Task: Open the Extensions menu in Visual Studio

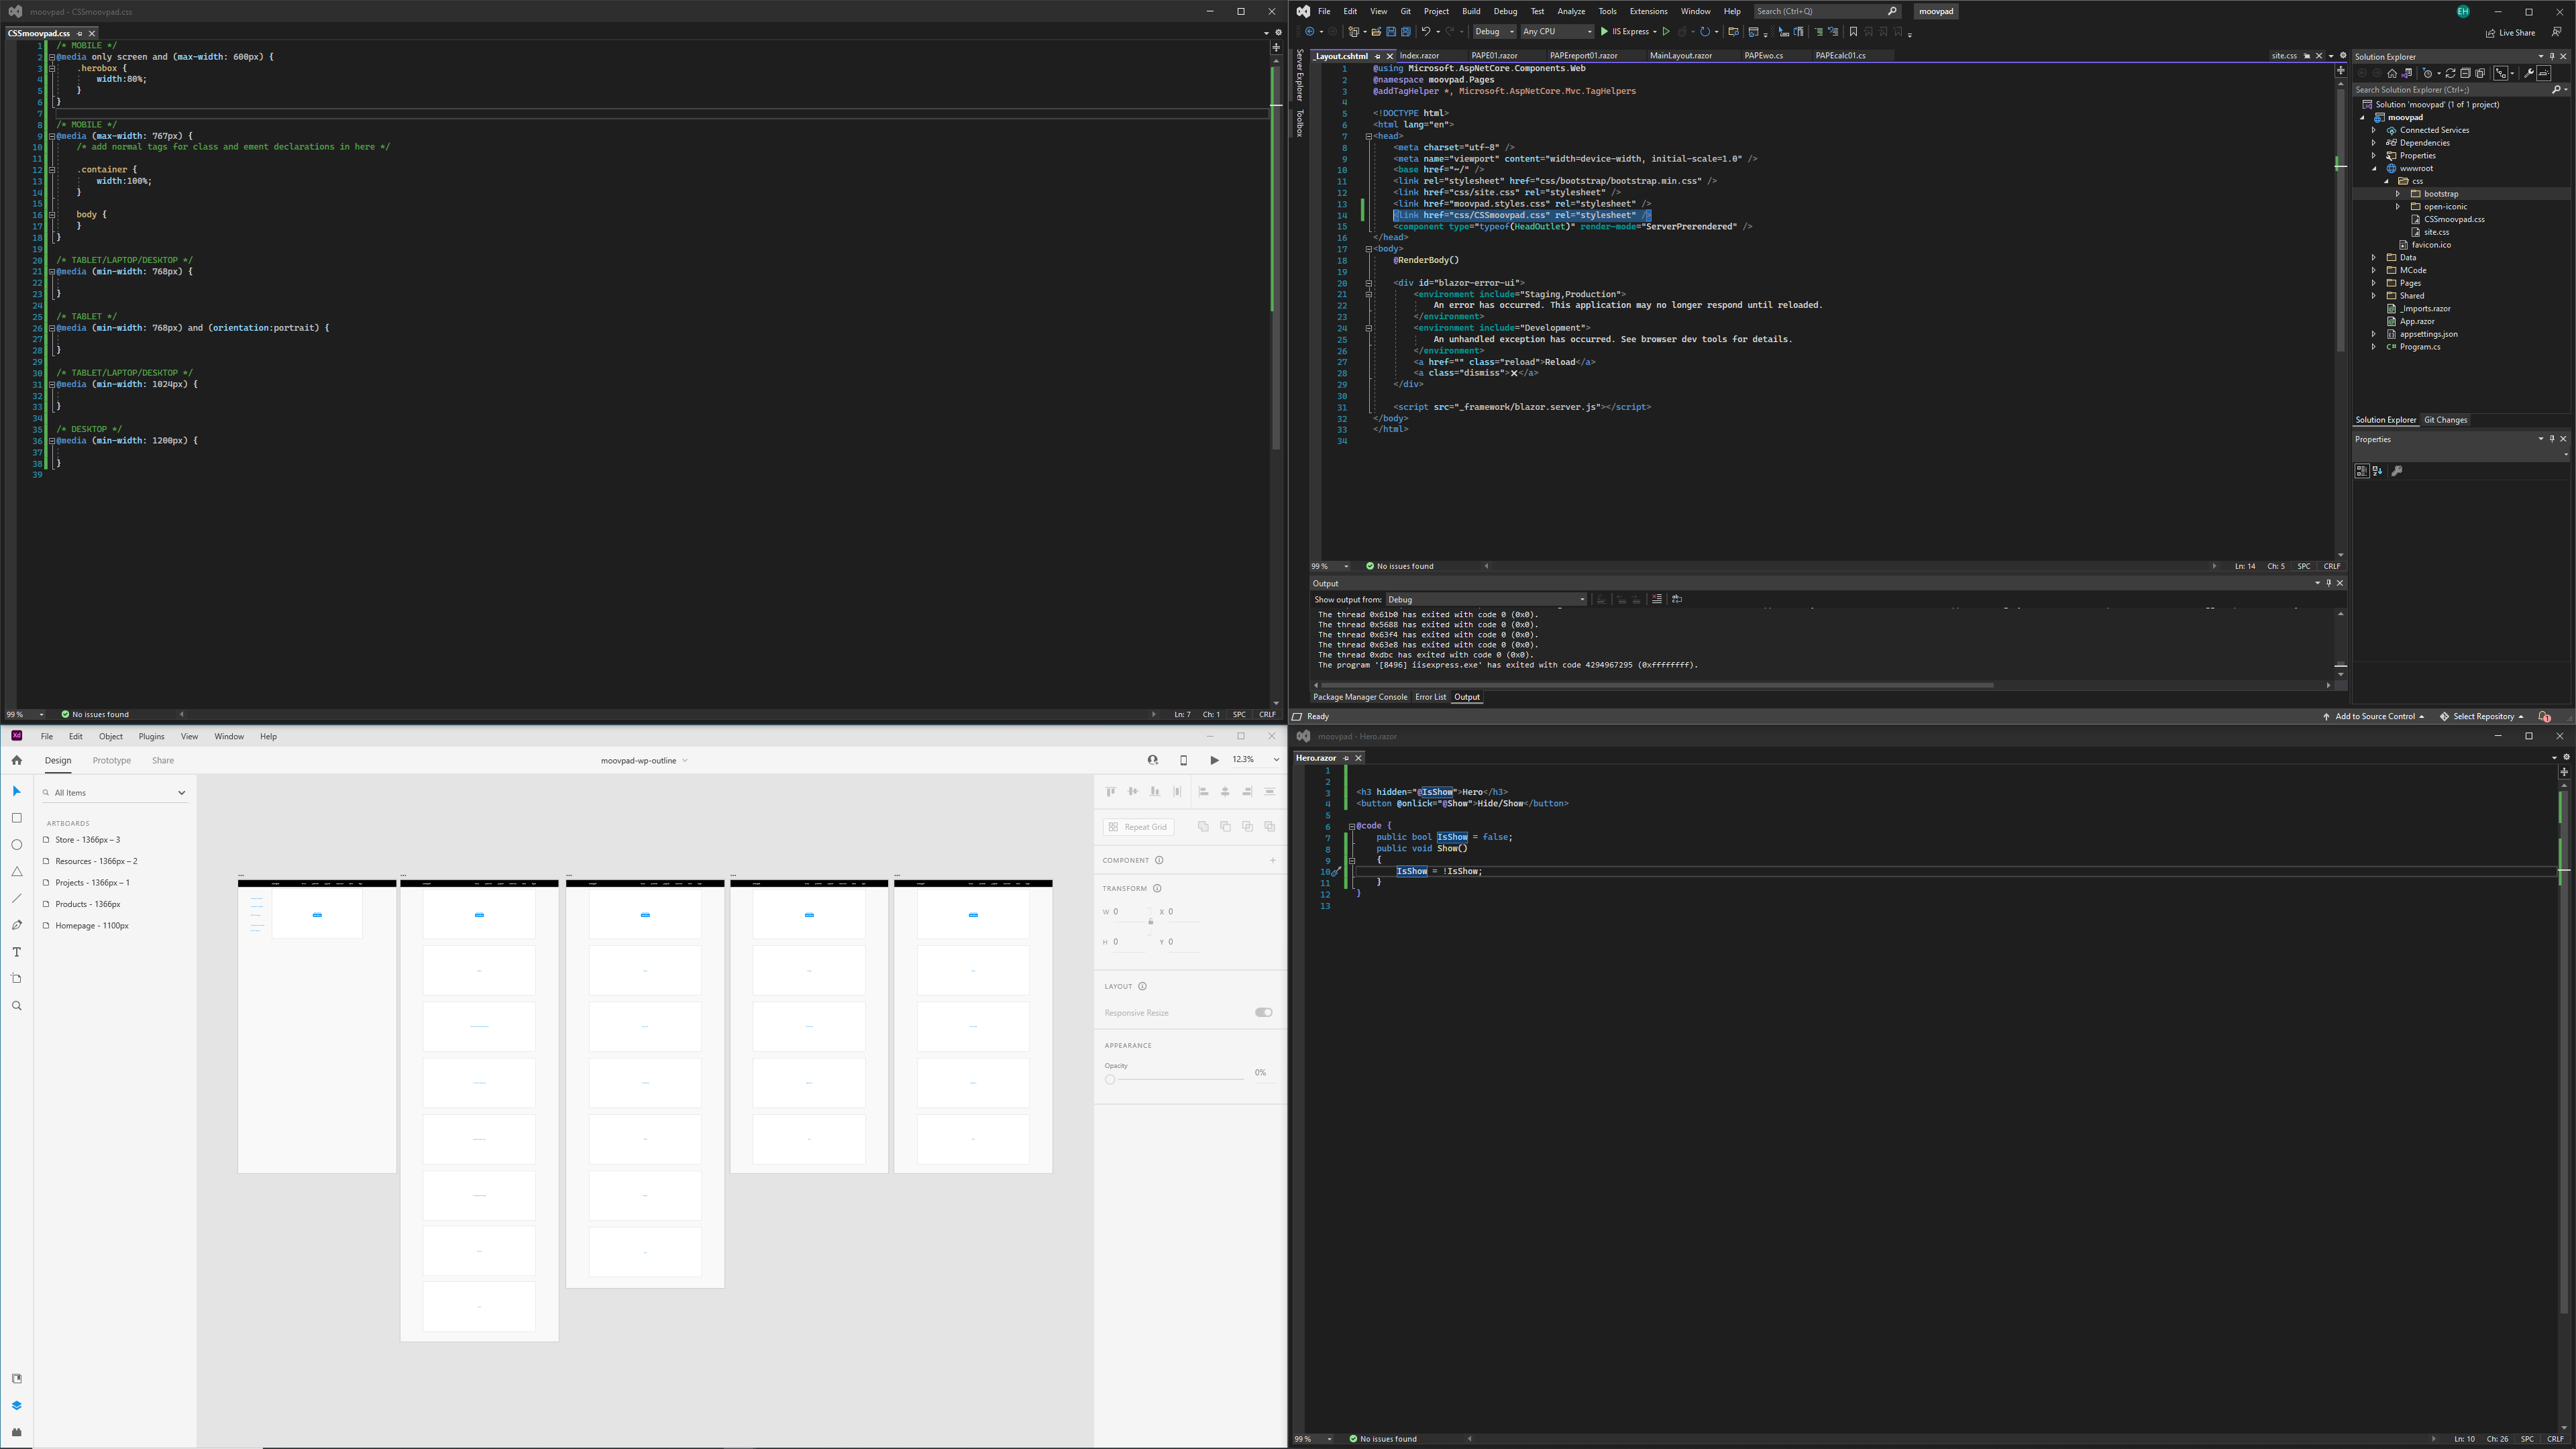Action: pos(1649,11)
